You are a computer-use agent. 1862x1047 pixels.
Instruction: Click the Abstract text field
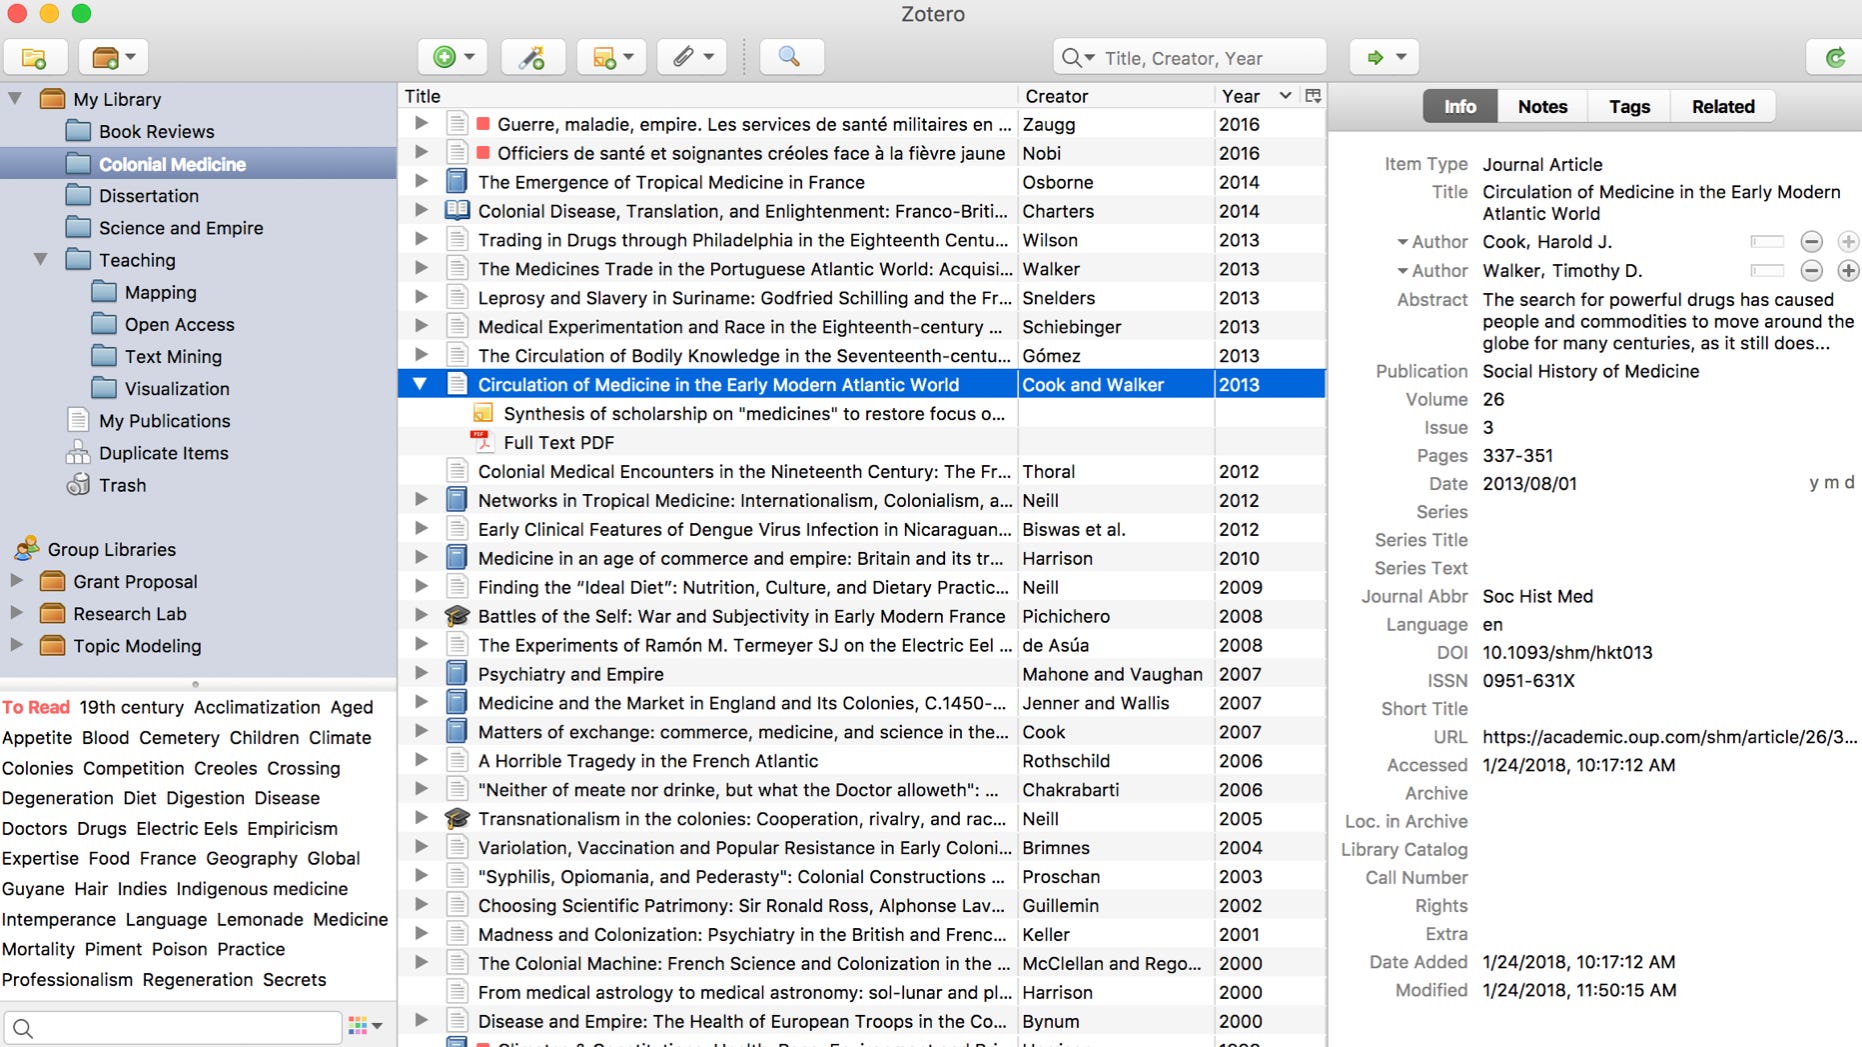(x=1668, y=321)
